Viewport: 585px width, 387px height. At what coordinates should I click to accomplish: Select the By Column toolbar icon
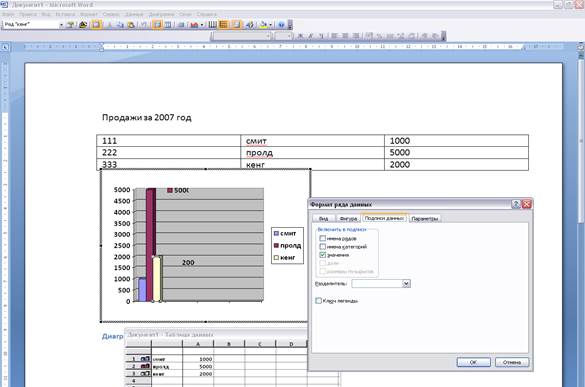pyautogui.click(x=168, y=25)
